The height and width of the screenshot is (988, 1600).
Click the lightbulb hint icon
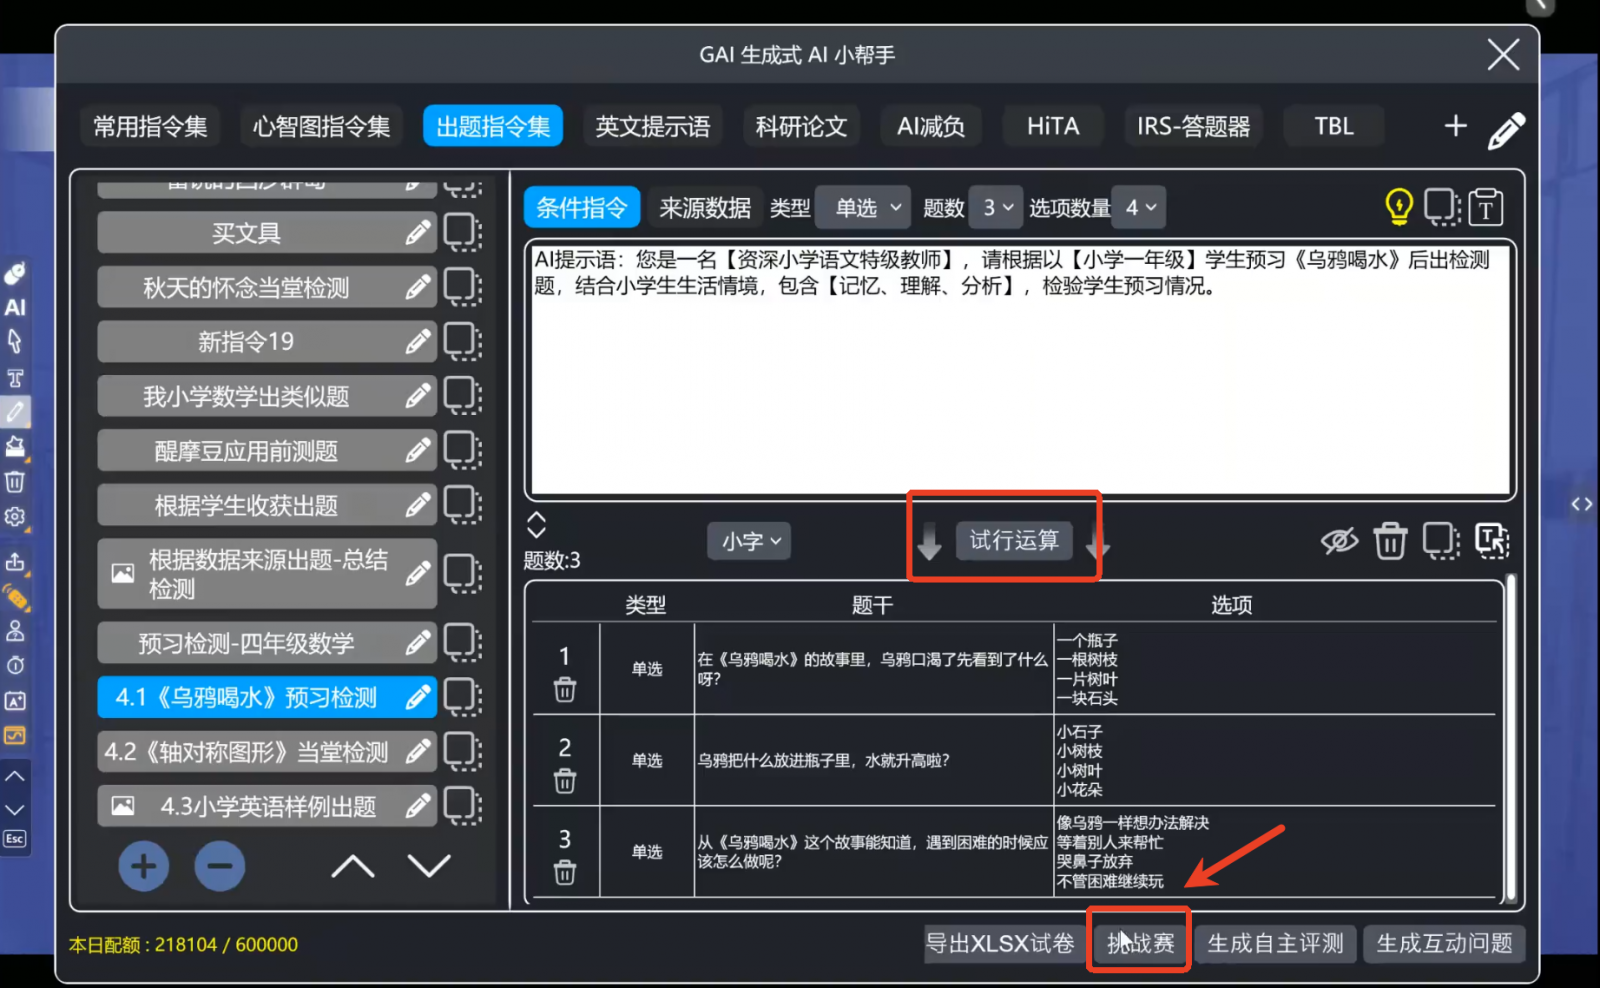[1398, 207]
